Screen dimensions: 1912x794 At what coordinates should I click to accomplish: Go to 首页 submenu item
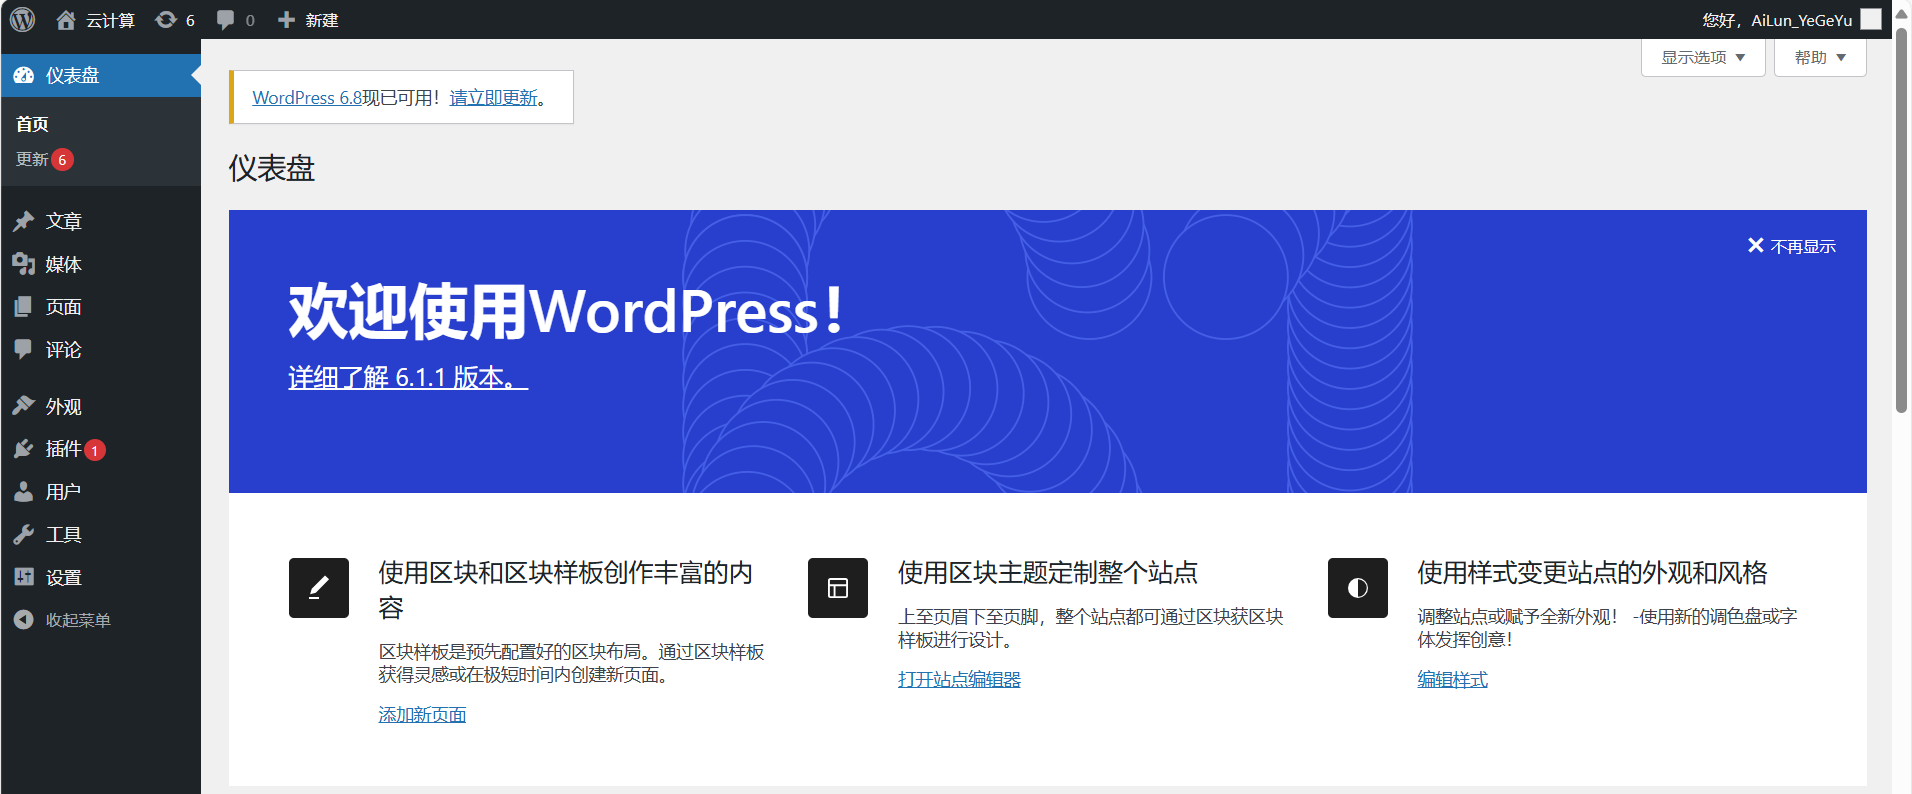pyautogui.click(x=32, y=124)
